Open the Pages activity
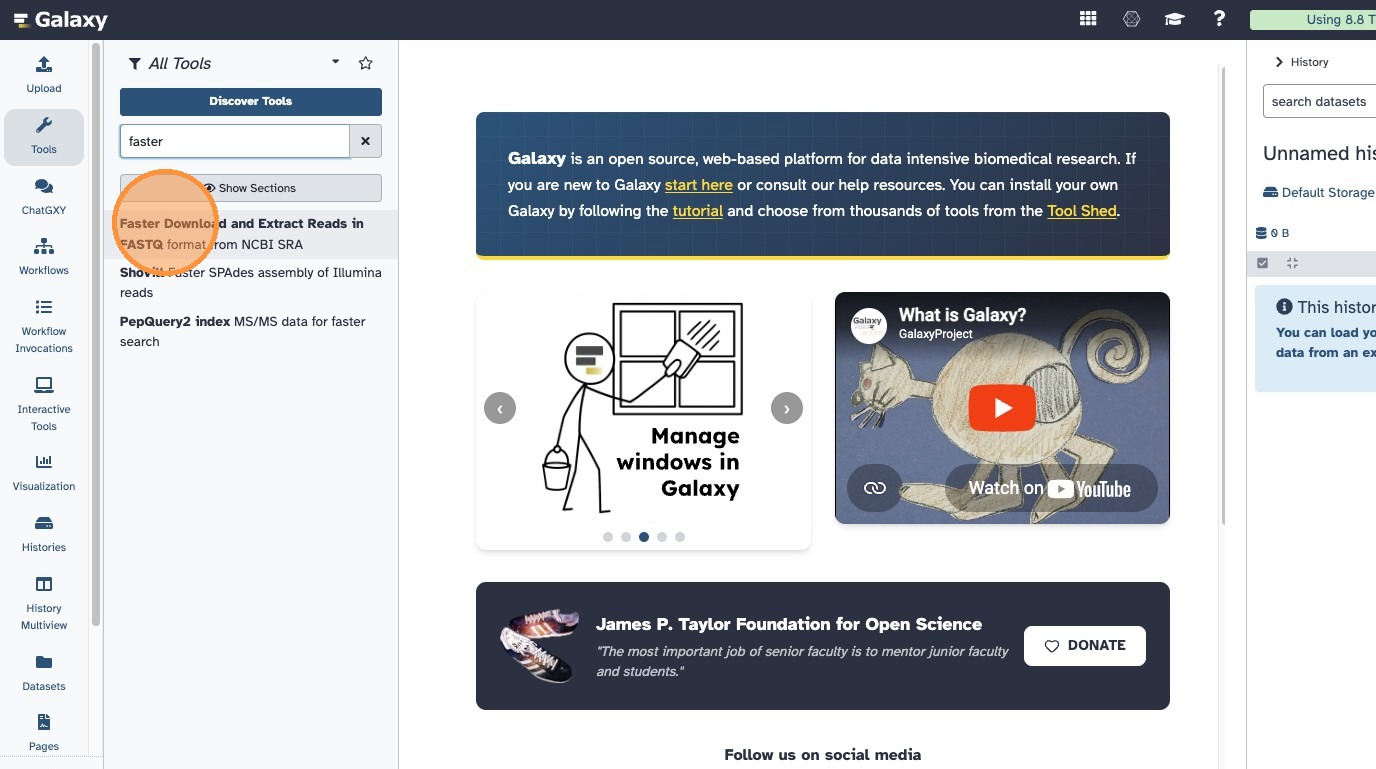 pyautogui.click(x=44, y=733)
